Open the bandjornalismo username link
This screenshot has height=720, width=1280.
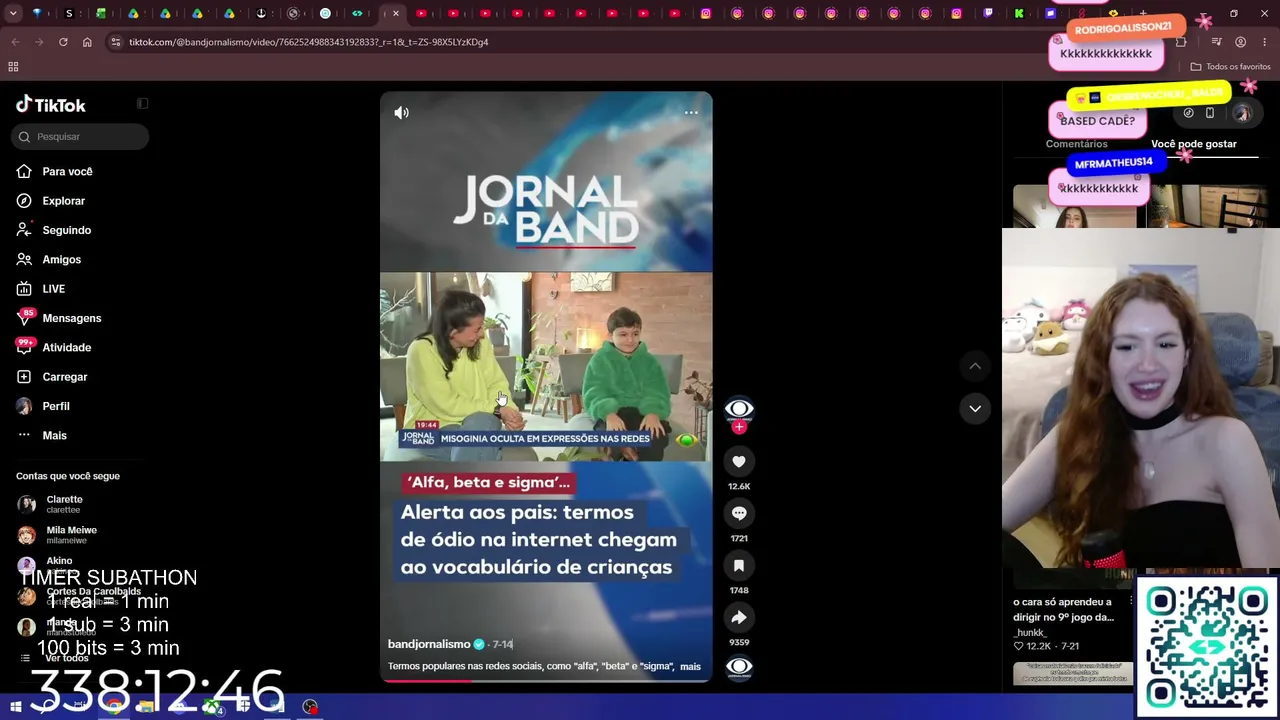click(429, 645)
